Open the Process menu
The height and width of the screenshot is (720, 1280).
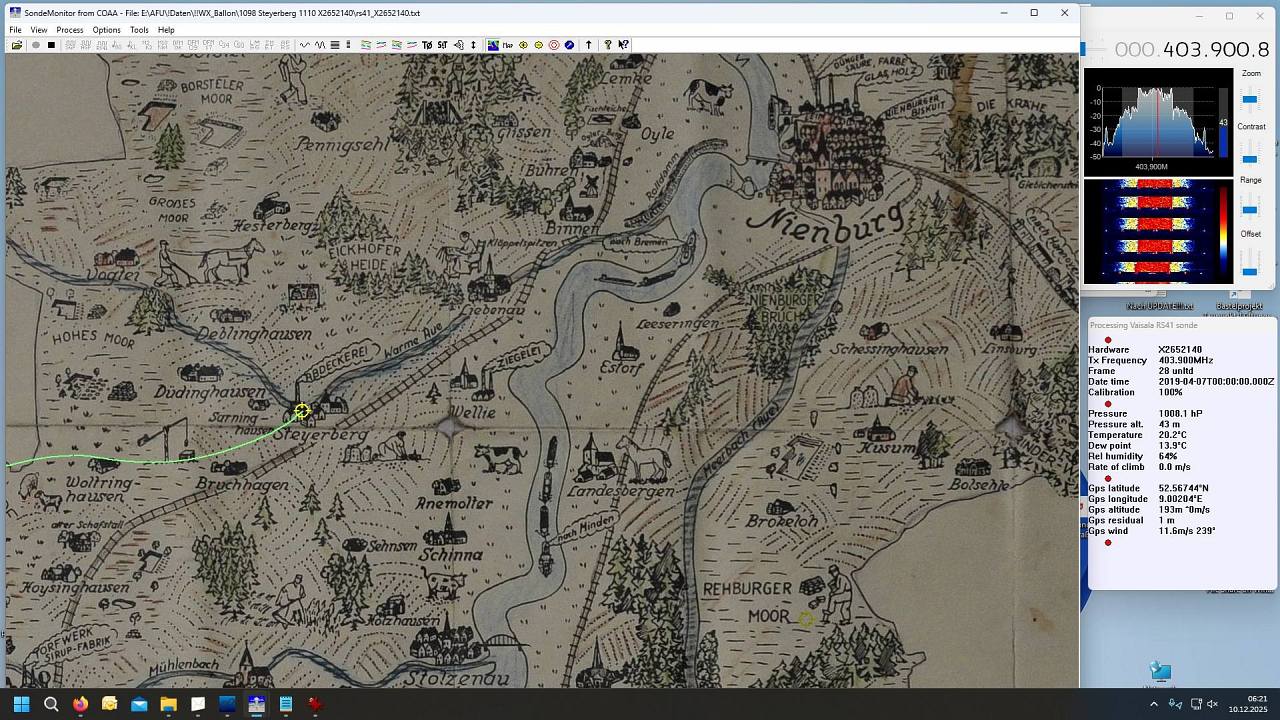70,30
